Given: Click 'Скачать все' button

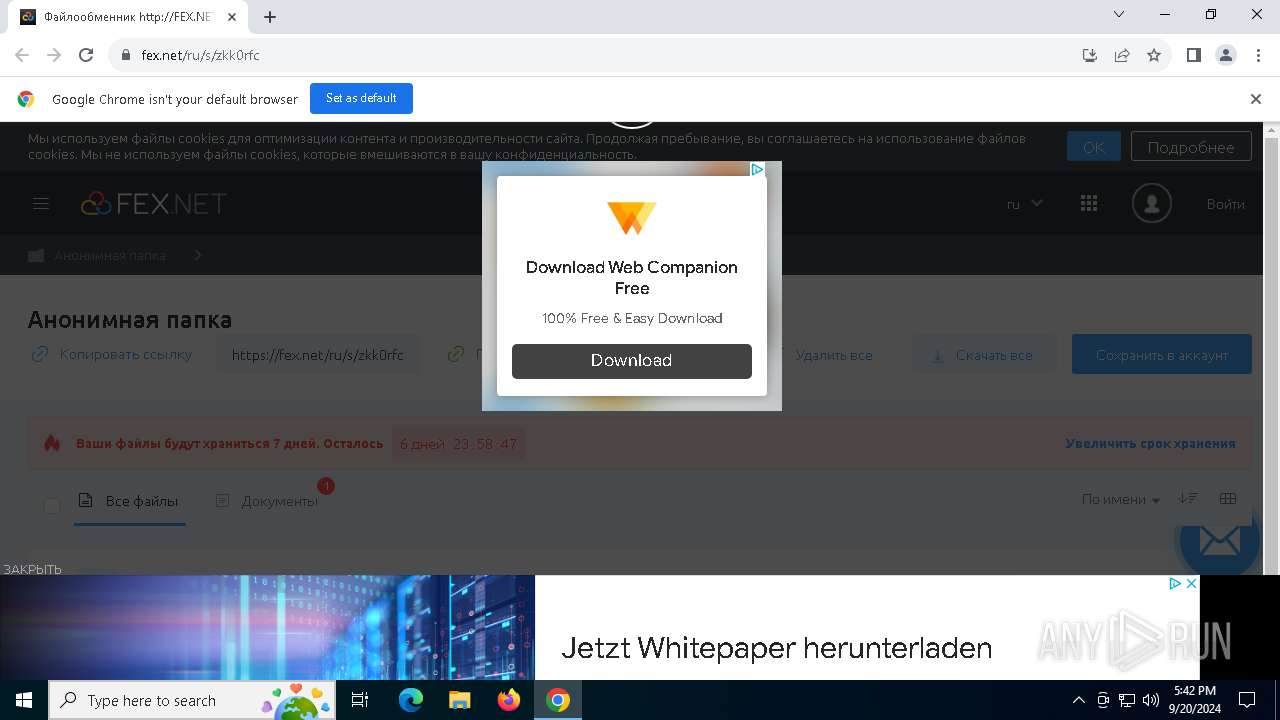Looking at the screenshot, I should pos(983,355).
